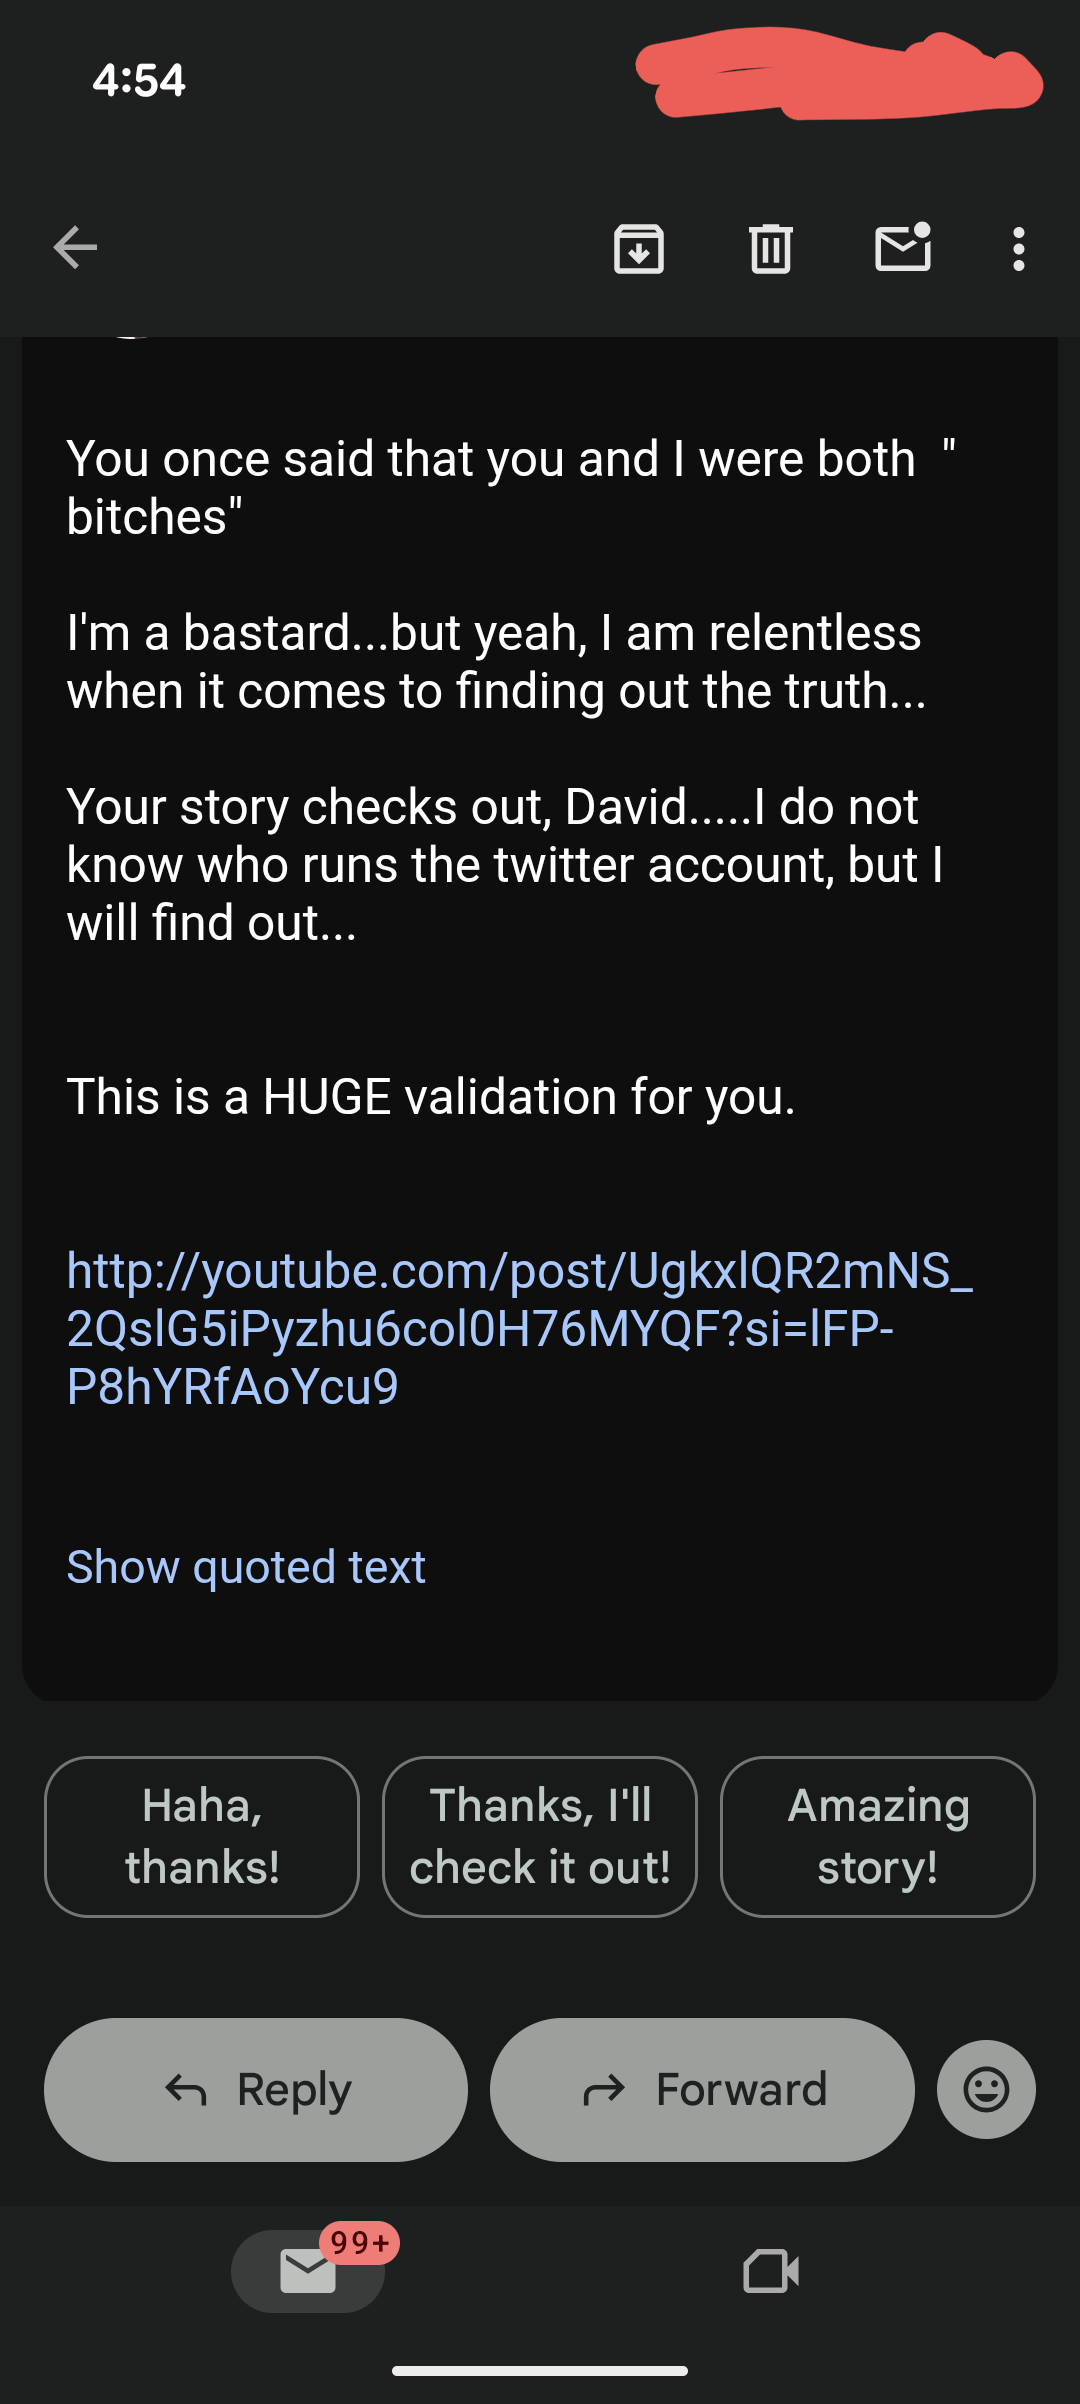Tap the 4:54 status bar clock
The width and height of the screenshot is (1080, 2404).
[x=139, y=80]
